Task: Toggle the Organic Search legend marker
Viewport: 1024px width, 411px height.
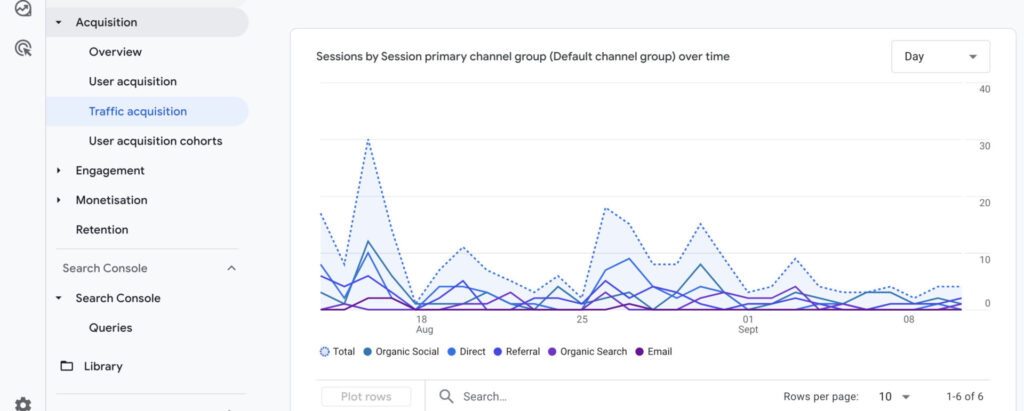Action: point(553,352)
